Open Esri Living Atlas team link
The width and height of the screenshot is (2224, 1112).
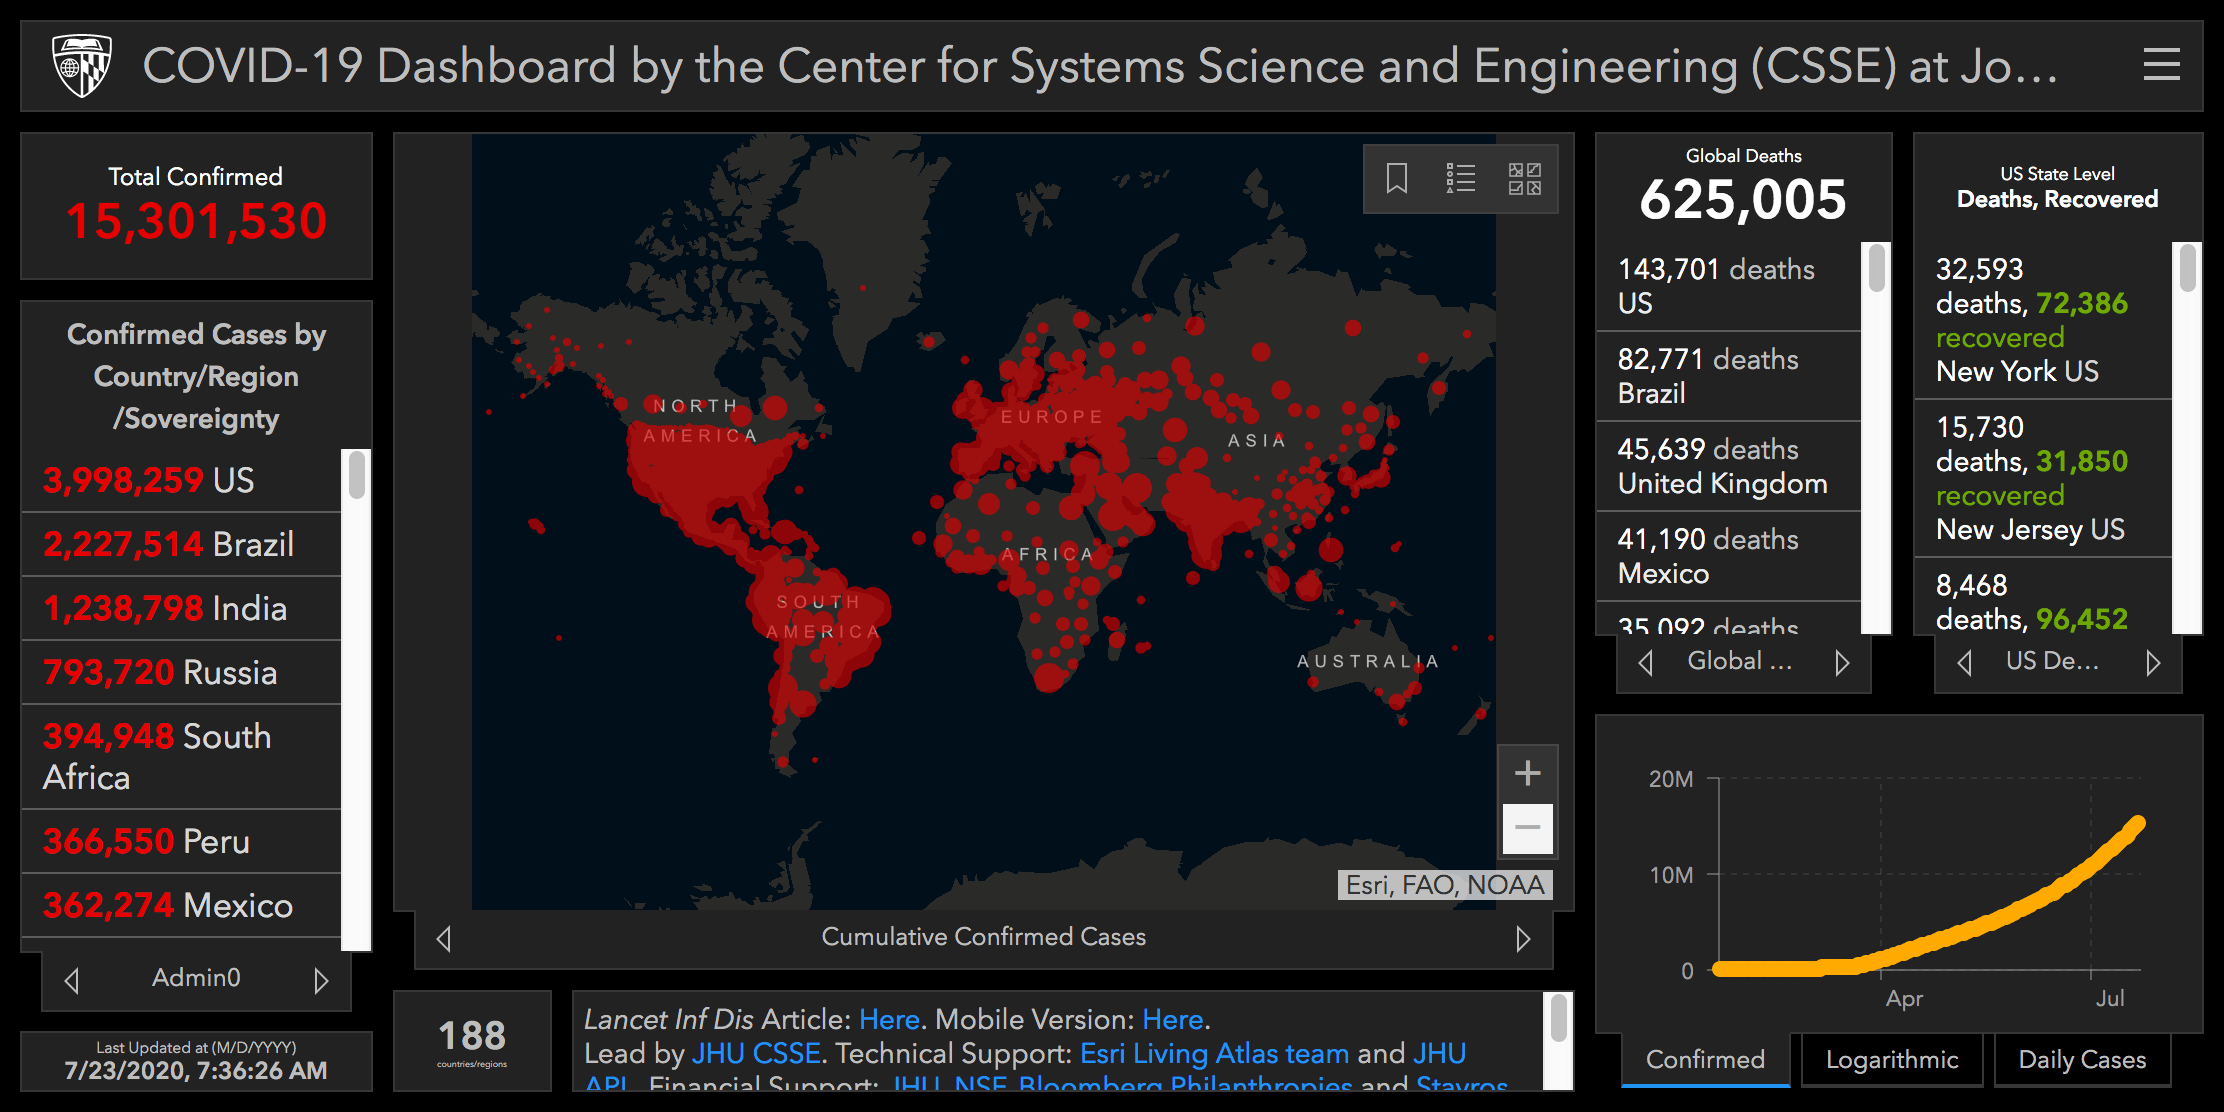click(1214, 1054)
